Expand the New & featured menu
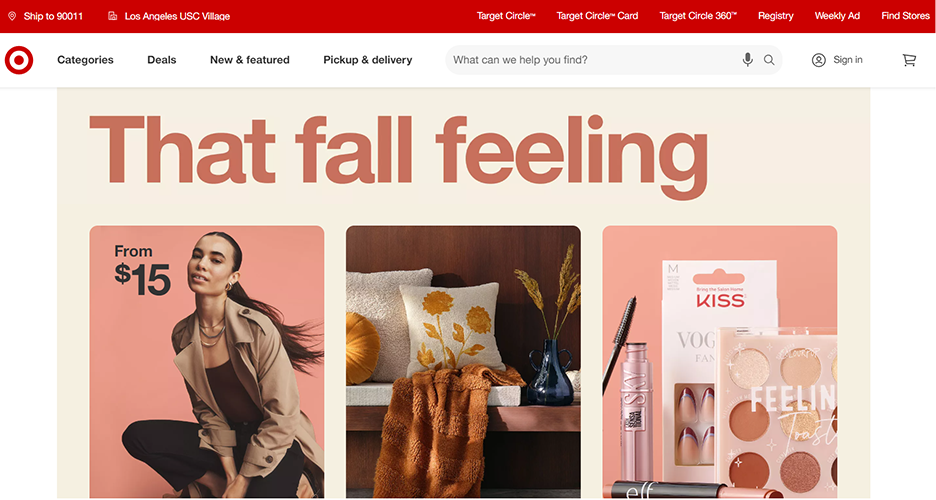 point(250,60)
